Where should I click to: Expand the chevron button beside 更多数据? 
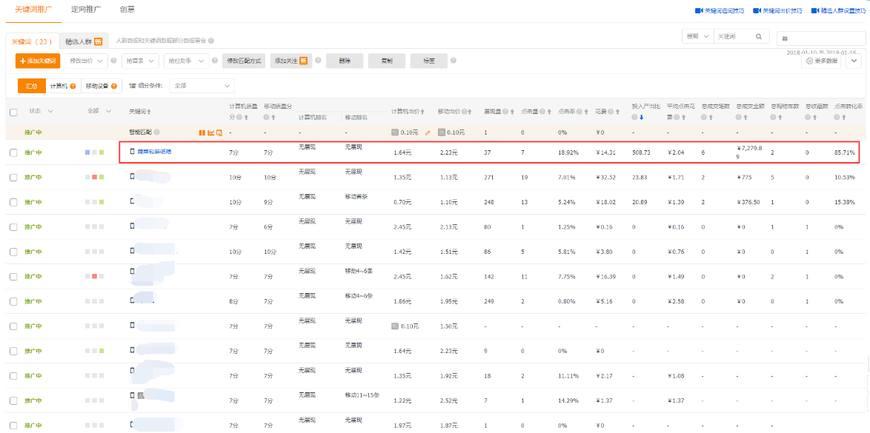pos(854,61)
